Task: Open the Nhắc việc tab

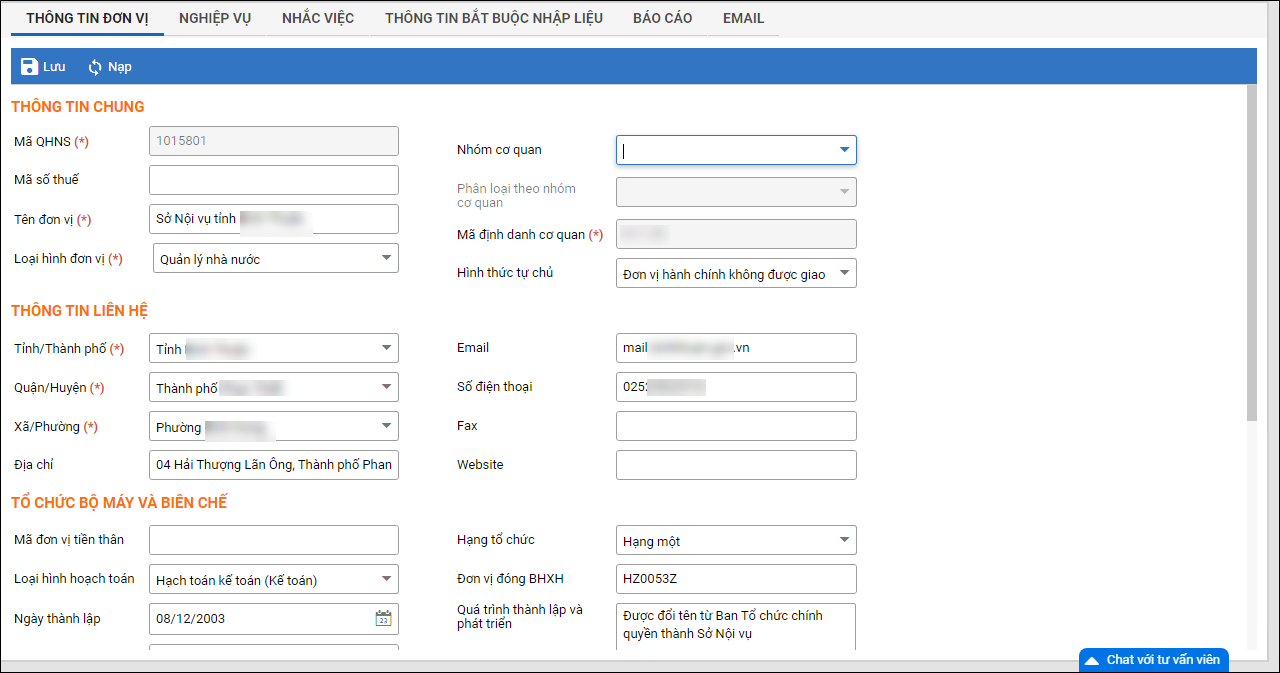Action: click(x=318, y=18)
